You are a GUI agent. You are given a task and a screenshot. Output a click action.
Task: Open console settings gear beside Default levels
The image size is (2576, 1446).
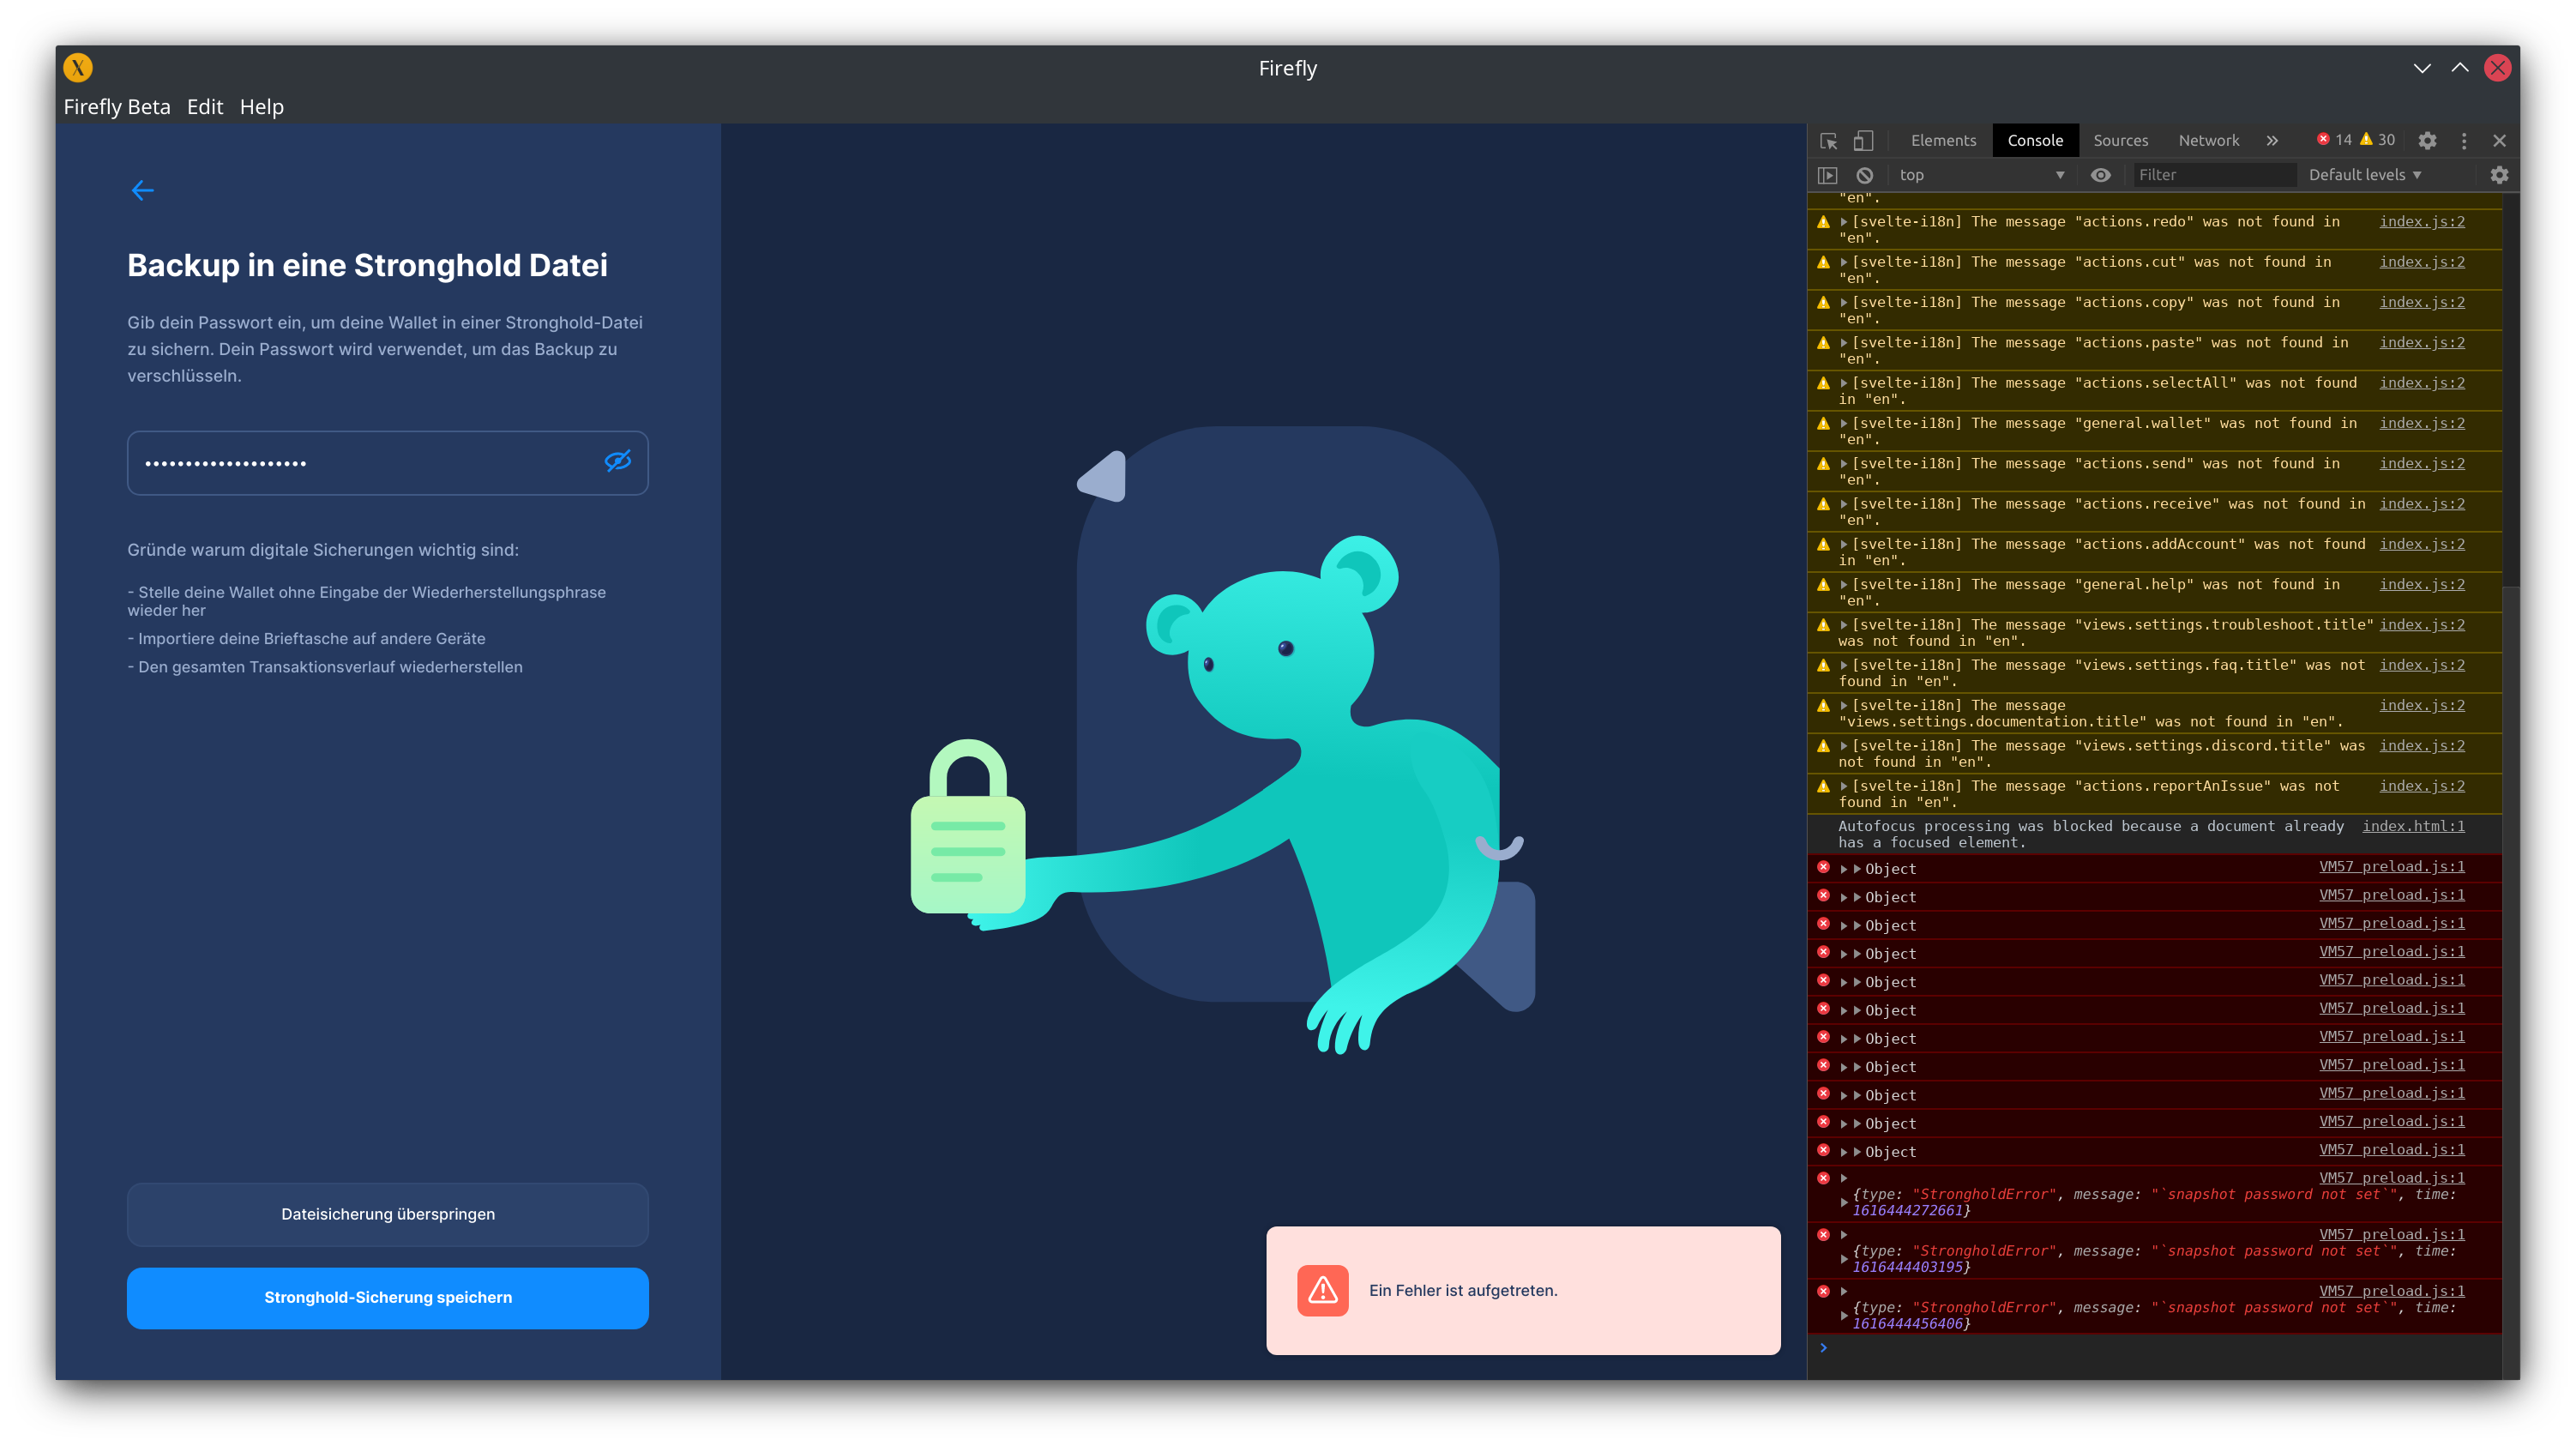pyautogui.click(x=2500, y=175)
